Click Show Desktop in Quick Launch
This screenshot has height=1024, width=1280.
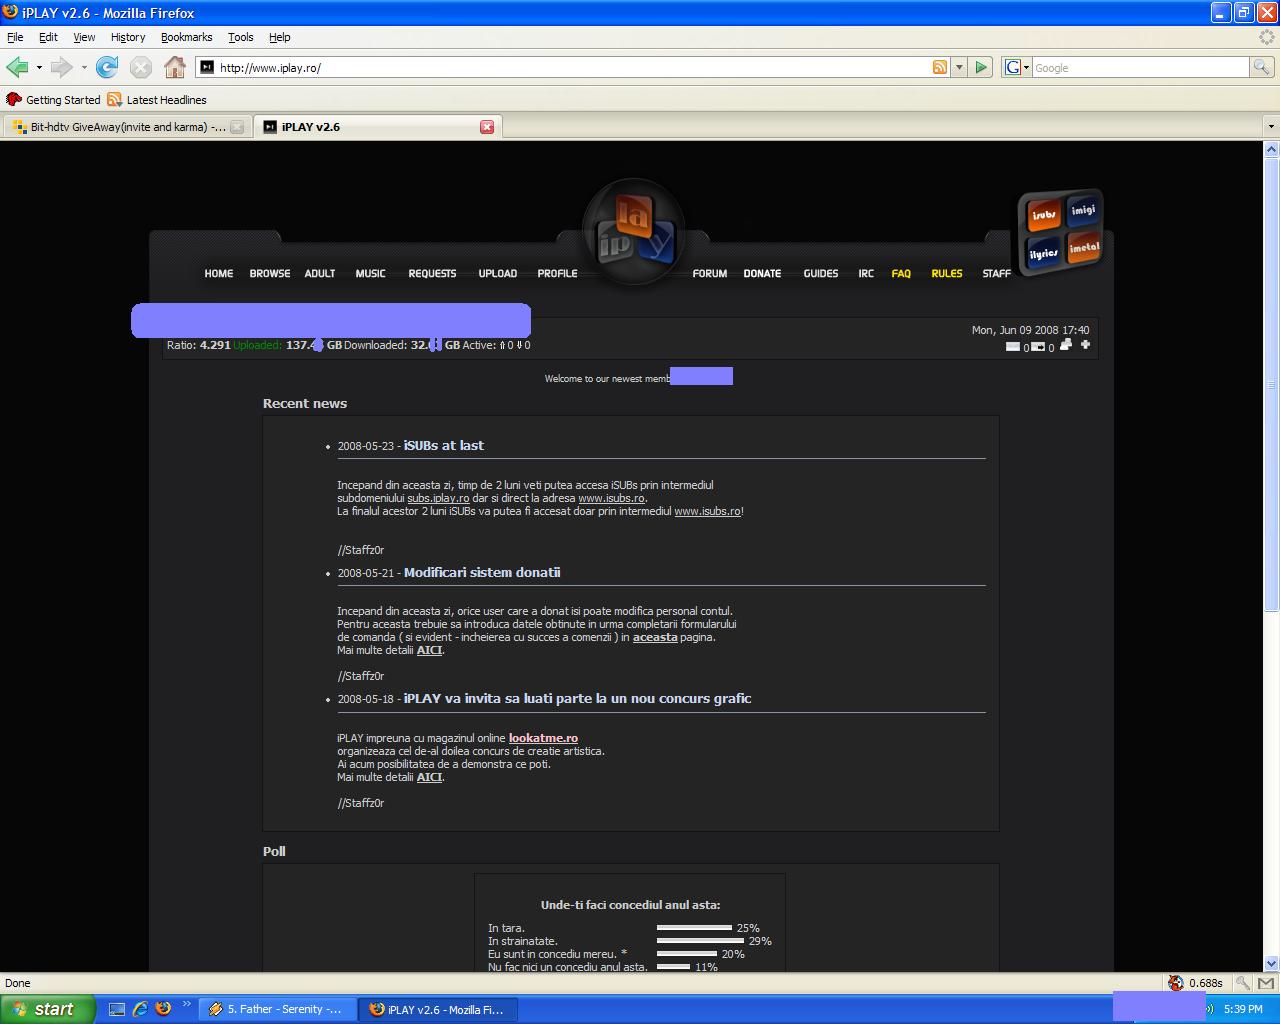117,1009
